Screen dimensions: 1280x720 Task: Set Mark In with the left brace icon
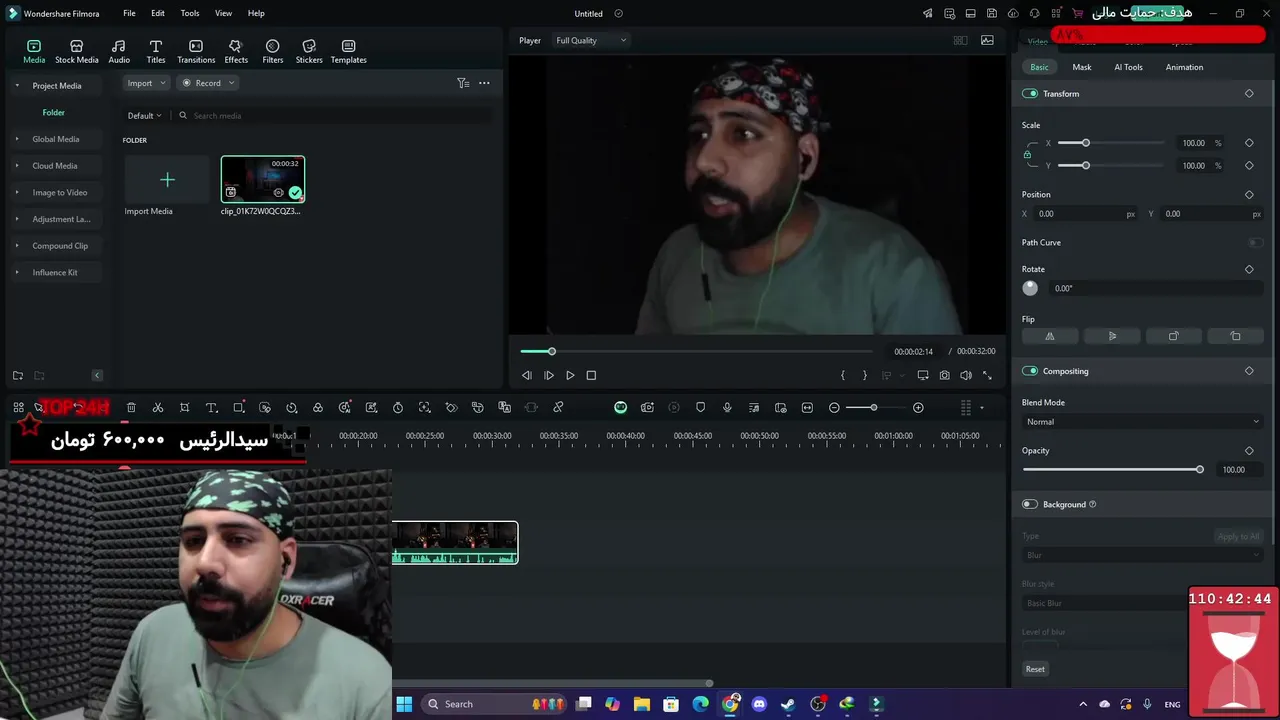click(843, 376)
